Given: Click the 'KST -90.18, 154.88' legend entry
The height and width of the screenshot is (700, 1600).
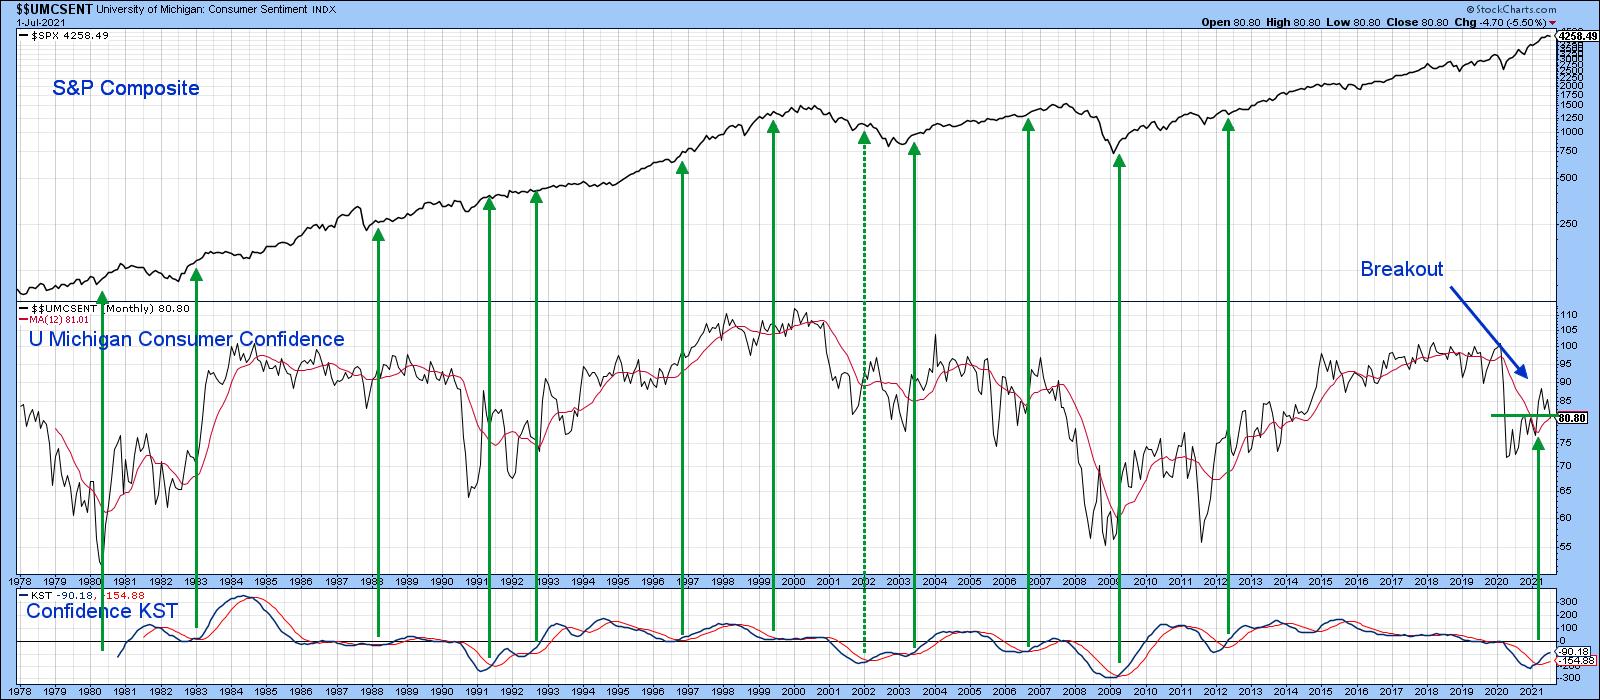Looking at the screenshot, I should pos(84,595).
